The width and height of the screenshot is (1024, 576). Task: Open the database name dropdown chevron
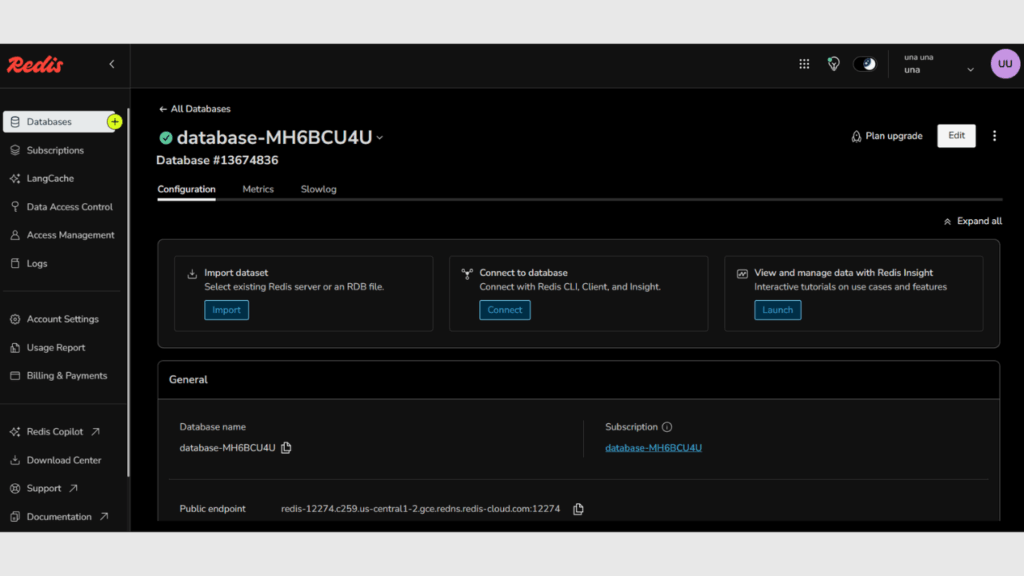pyautogui.click(x=380, y=138)
